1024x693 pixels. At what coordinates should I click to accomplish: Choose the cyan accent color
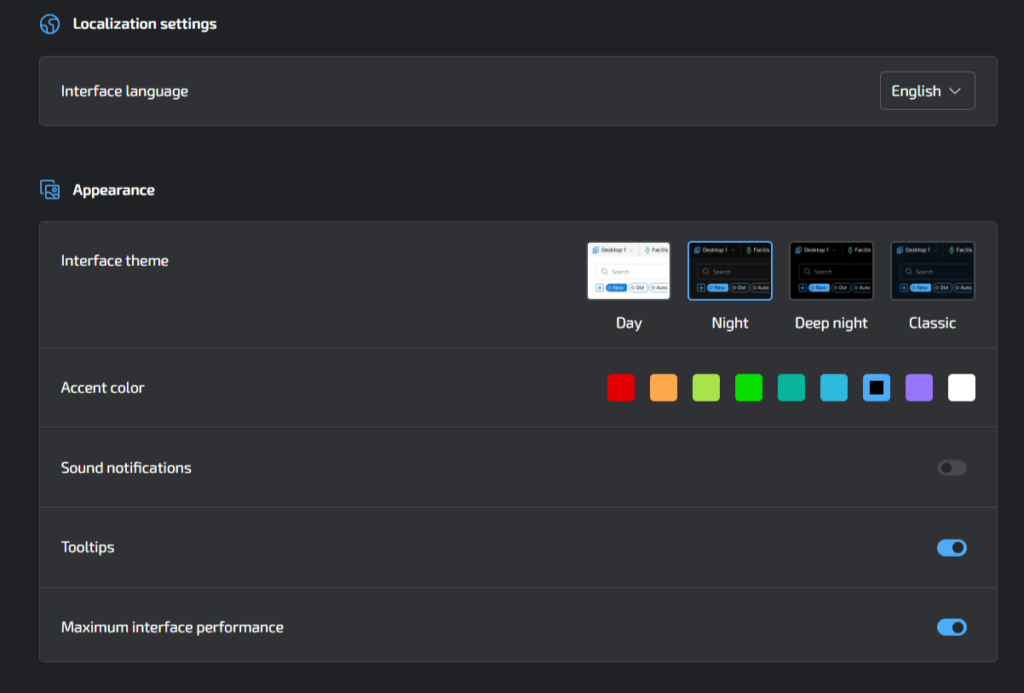833,387
